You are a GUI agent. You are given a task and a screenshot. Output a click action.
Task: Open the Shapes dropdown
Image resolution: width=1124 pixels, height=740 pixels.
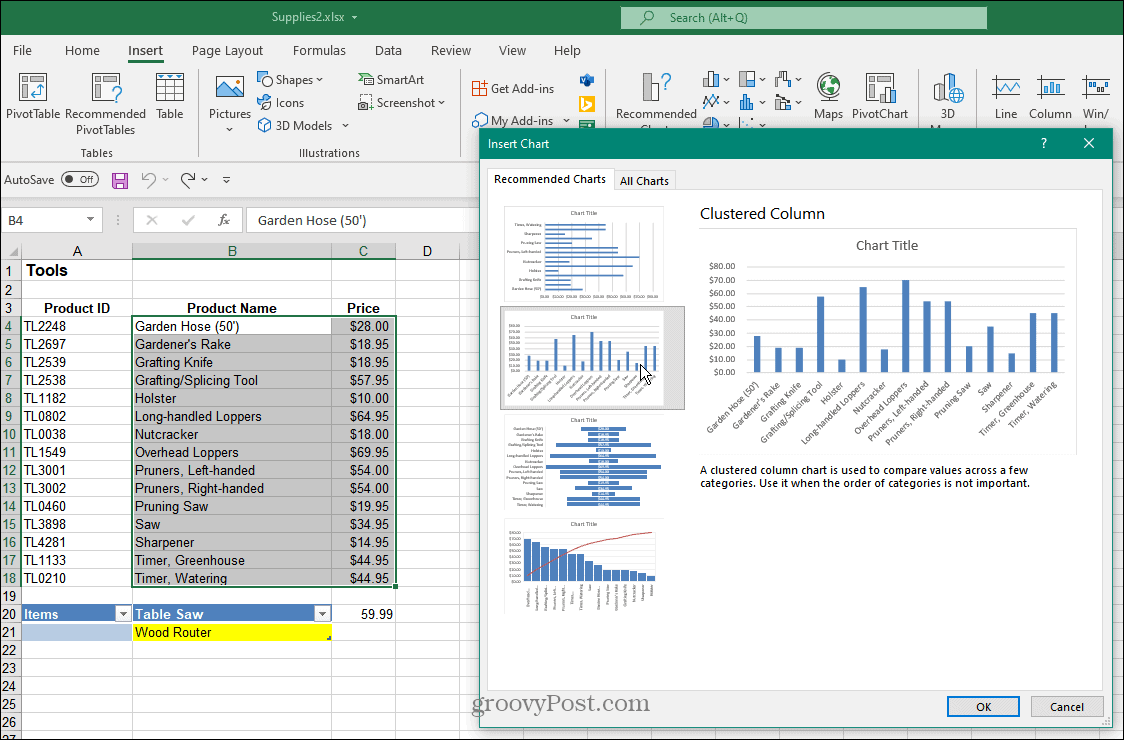pos(320,80)
